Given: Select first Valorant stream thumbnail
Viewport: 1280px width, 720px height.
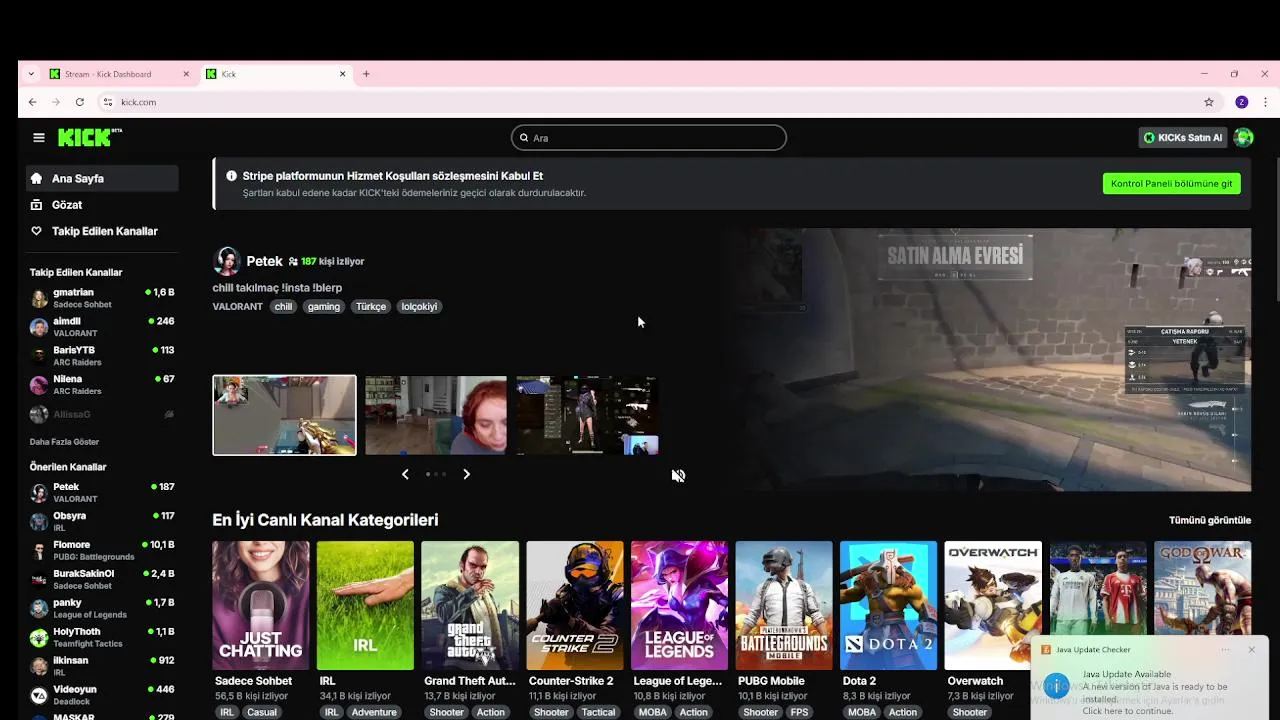Looking at the screenshot, I should (x=284, y=415).
